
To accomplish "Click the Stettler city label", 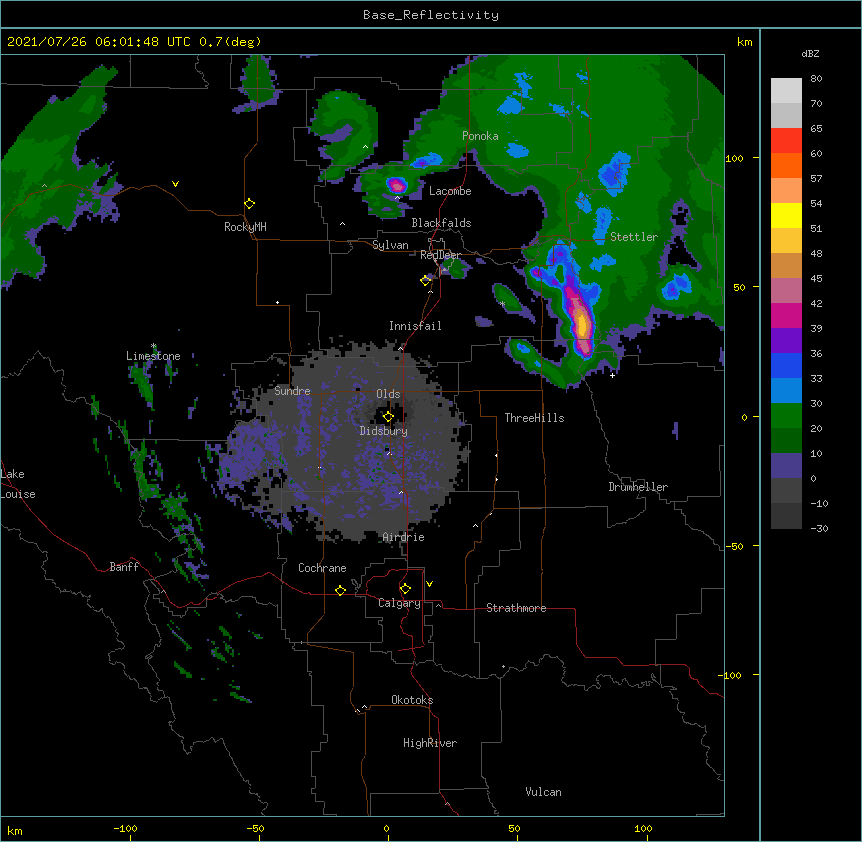I will point(634,237).
